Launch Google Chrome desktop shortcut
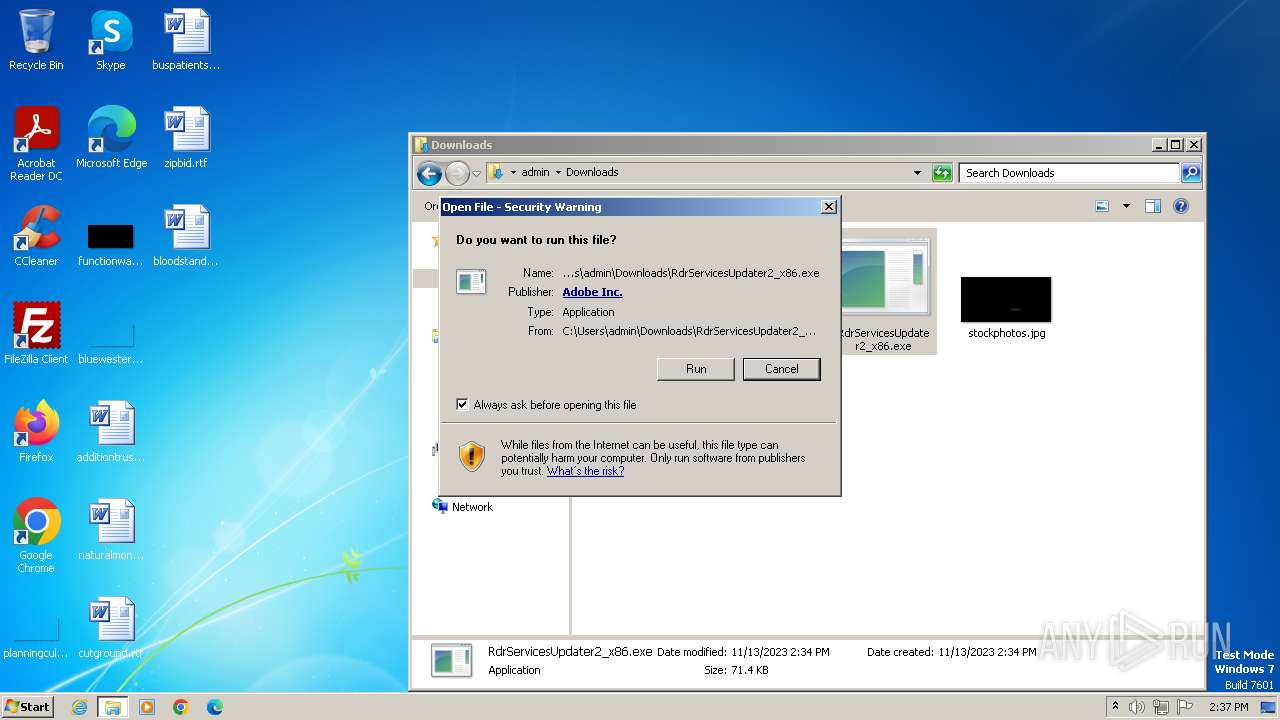The height and width of the screenshot is (720, 1280). (36, 536)
